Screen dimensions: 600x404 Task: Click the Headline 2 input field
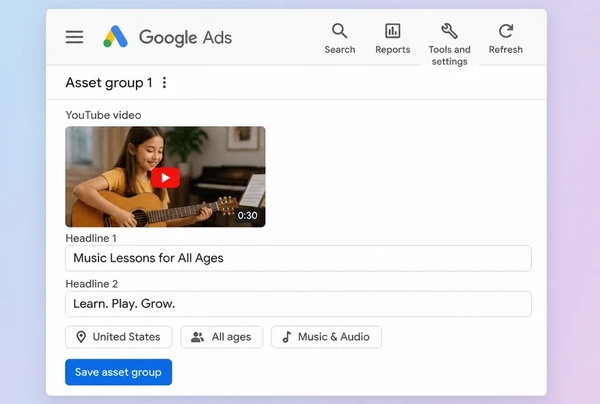click(298, 304)
